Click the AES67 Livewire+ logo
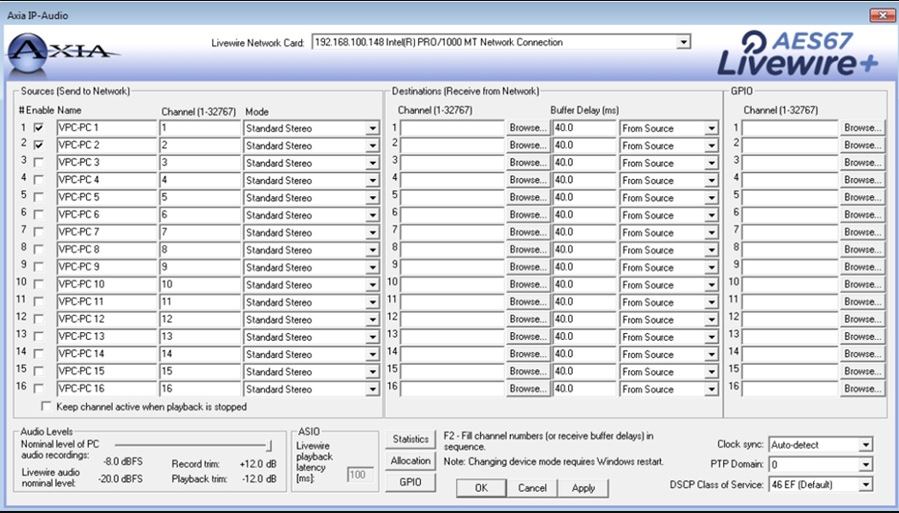This screenshot has width=899, height=513. pyautogui.click(x=801, y=53)
